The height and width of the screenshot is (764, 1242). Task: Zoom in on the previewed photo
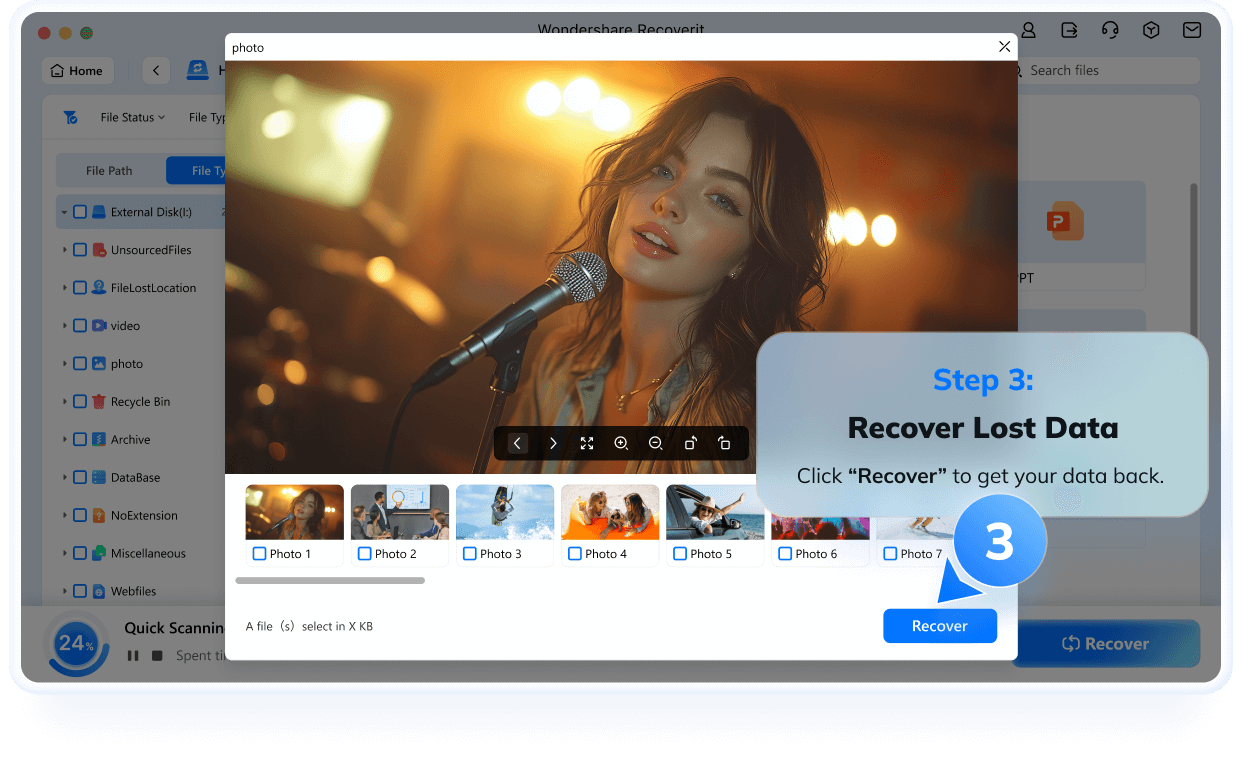[x=621, y=443]
